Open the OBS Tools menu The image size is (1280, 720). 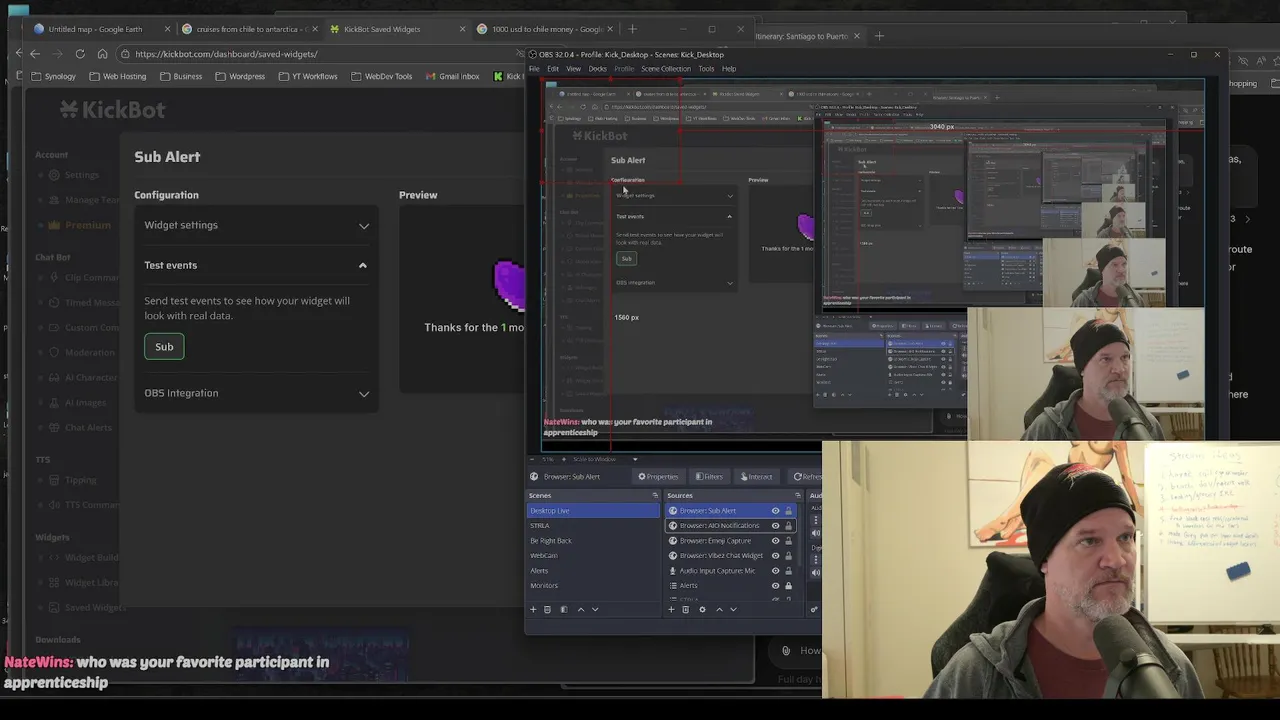(706, 69)
